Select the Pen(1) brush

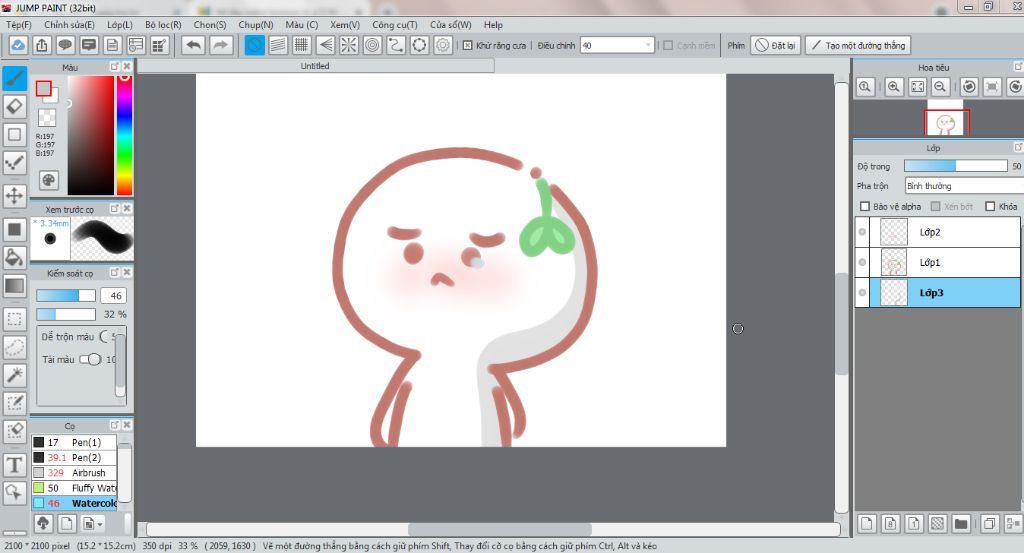click(74, 442)
